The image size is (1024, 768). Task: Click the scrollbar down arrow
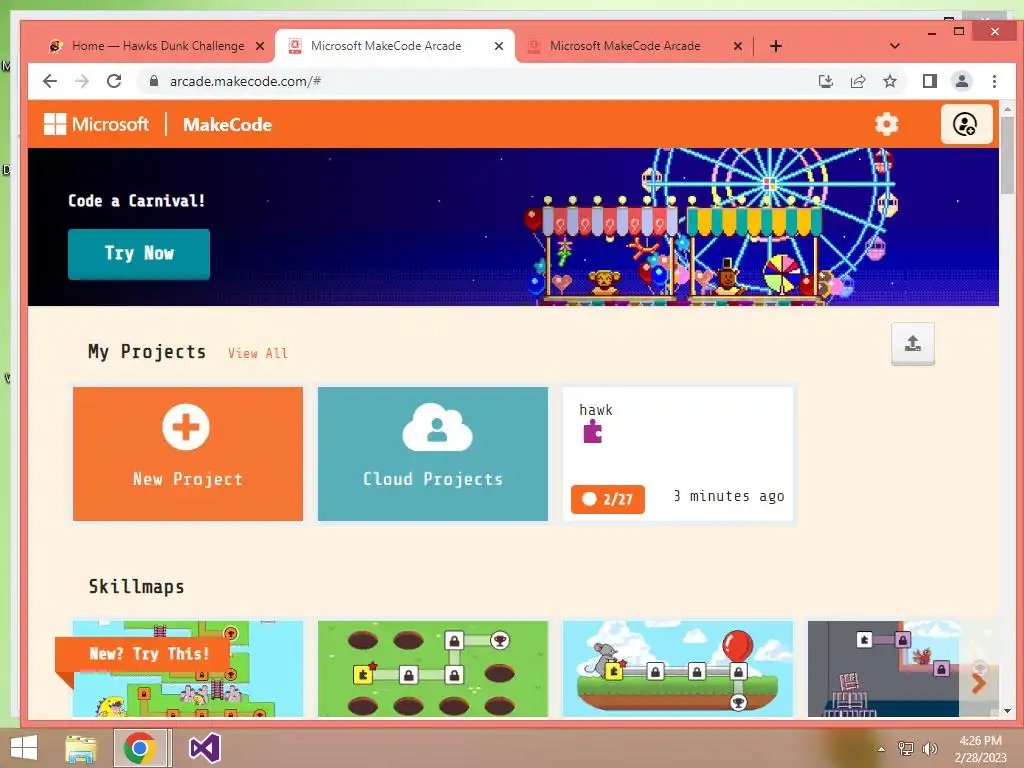pyautogui.click(x=1007, y=711)
